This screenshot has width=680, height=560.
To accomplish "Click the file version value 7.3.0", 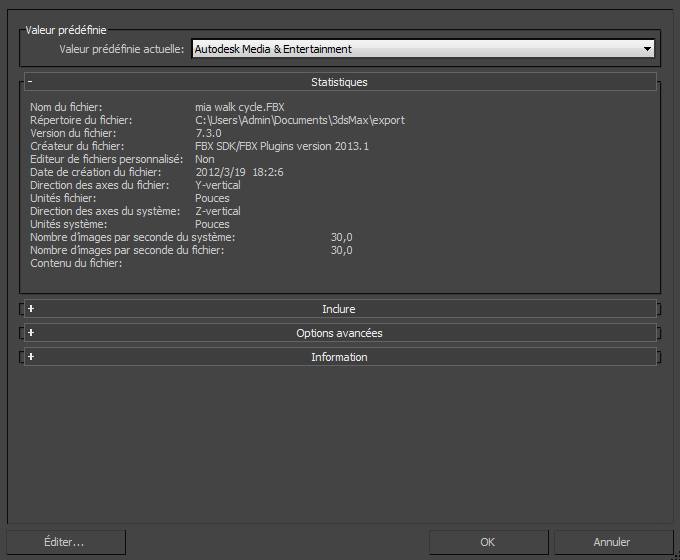I will tap(208, 133).
